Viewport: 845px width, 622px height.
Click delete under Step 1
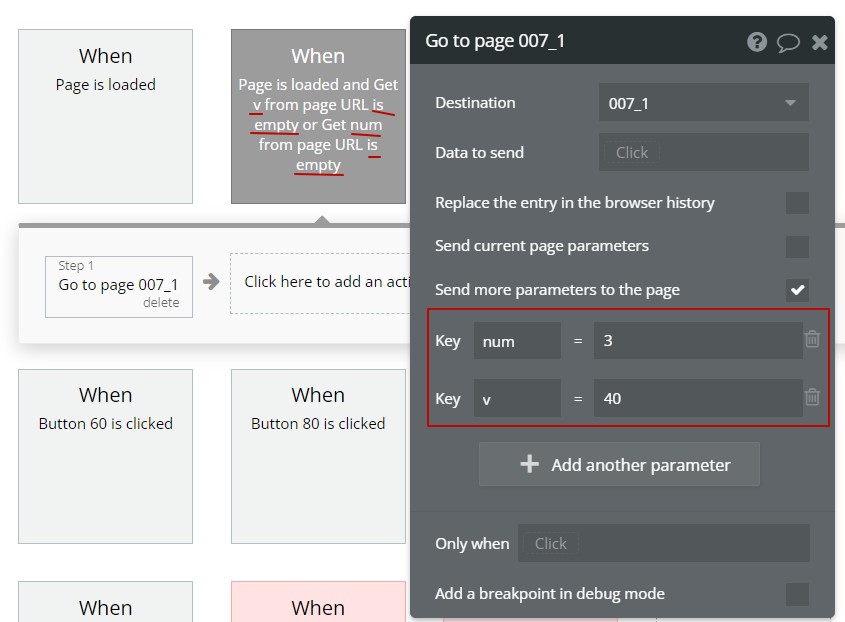[161, 302]
